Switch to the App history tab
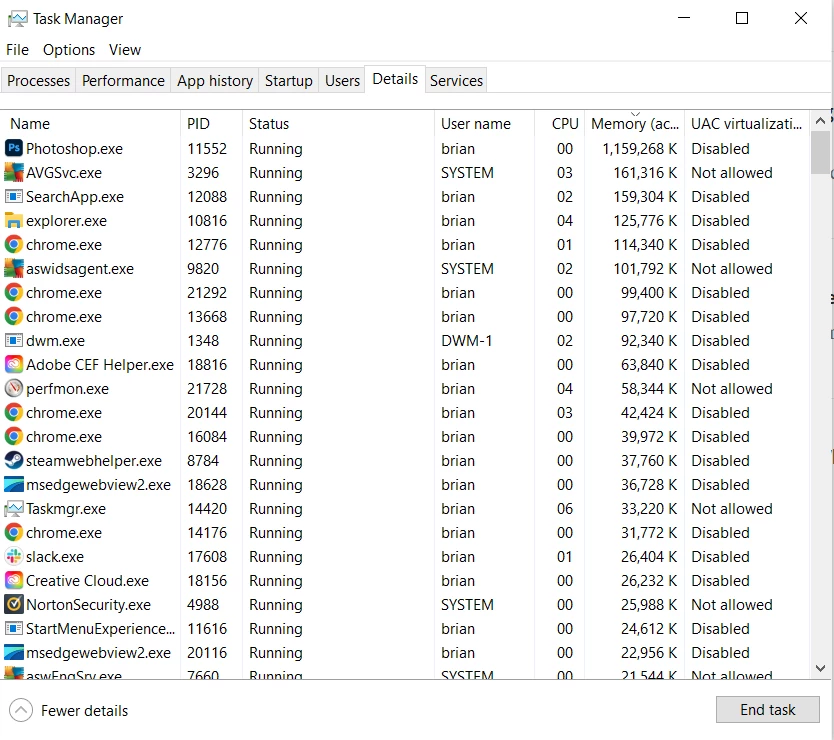 (x=215, y=81)
